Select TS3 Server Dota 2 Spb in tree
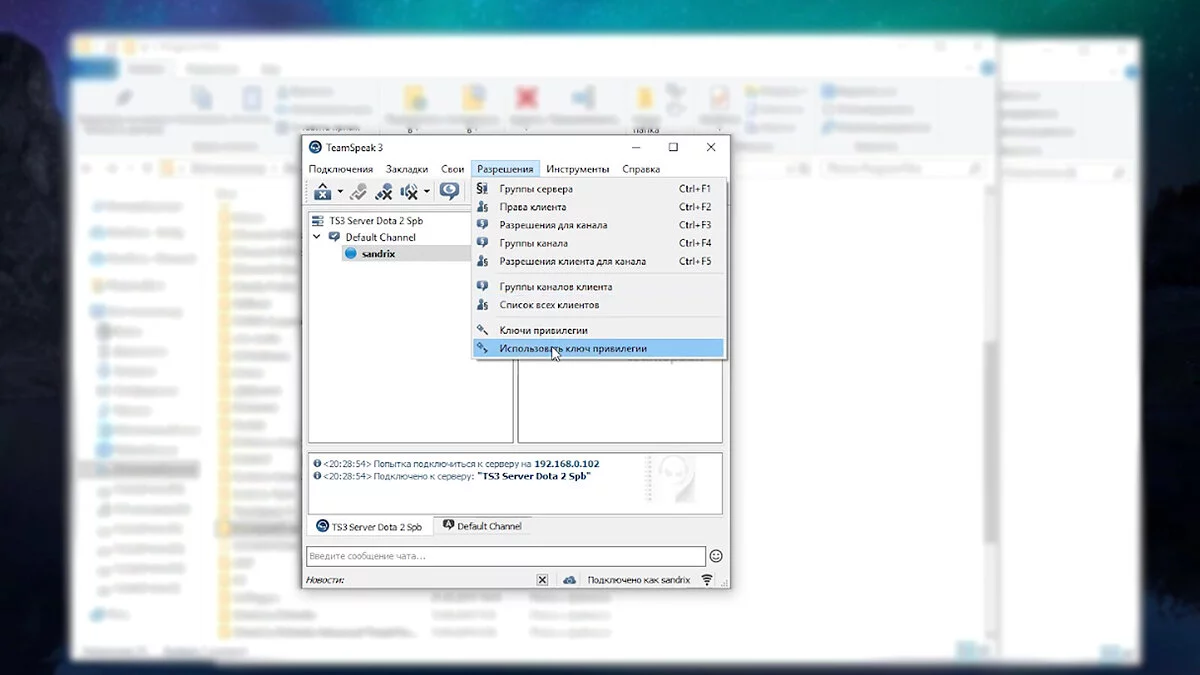Viewport: 1200px width, 675px height. coord(372,220)
